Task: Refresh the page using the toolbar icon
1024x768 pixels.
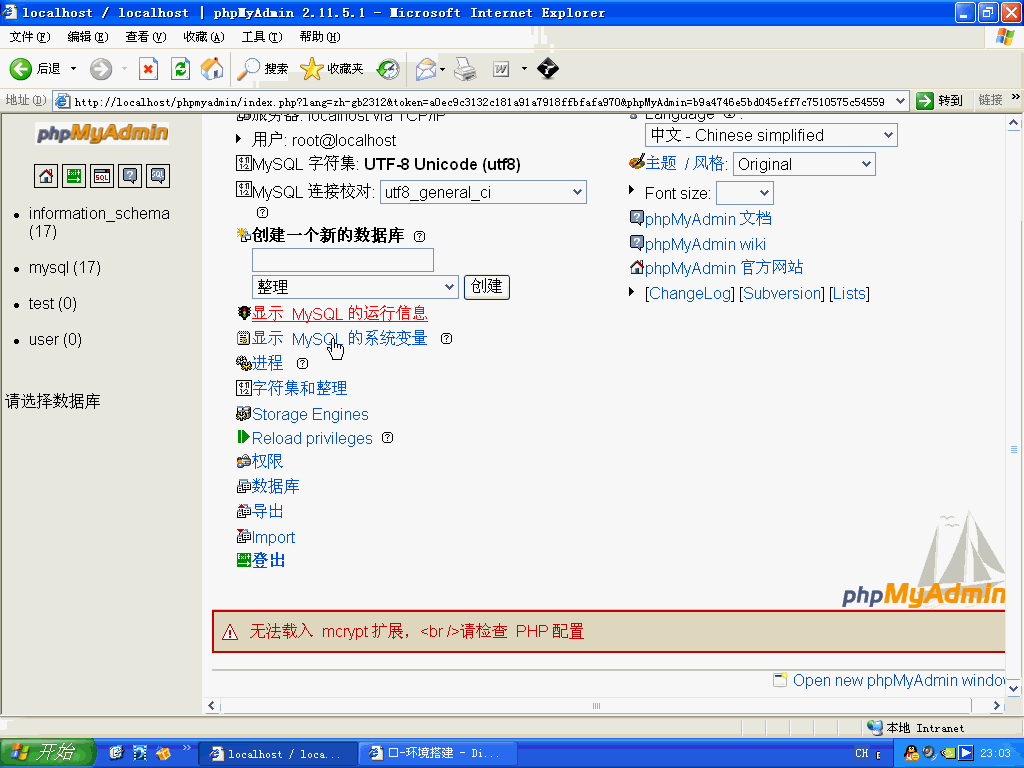Action: pos(180,69)
